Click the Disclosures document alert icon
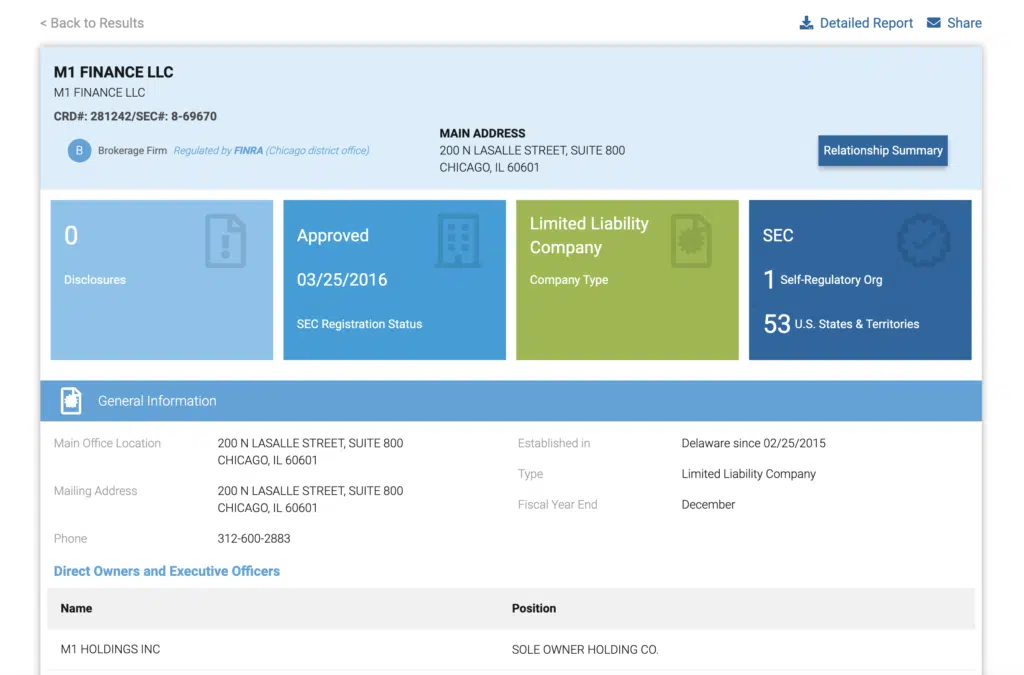The image size is (1024, 675). (x=225, y=240)
